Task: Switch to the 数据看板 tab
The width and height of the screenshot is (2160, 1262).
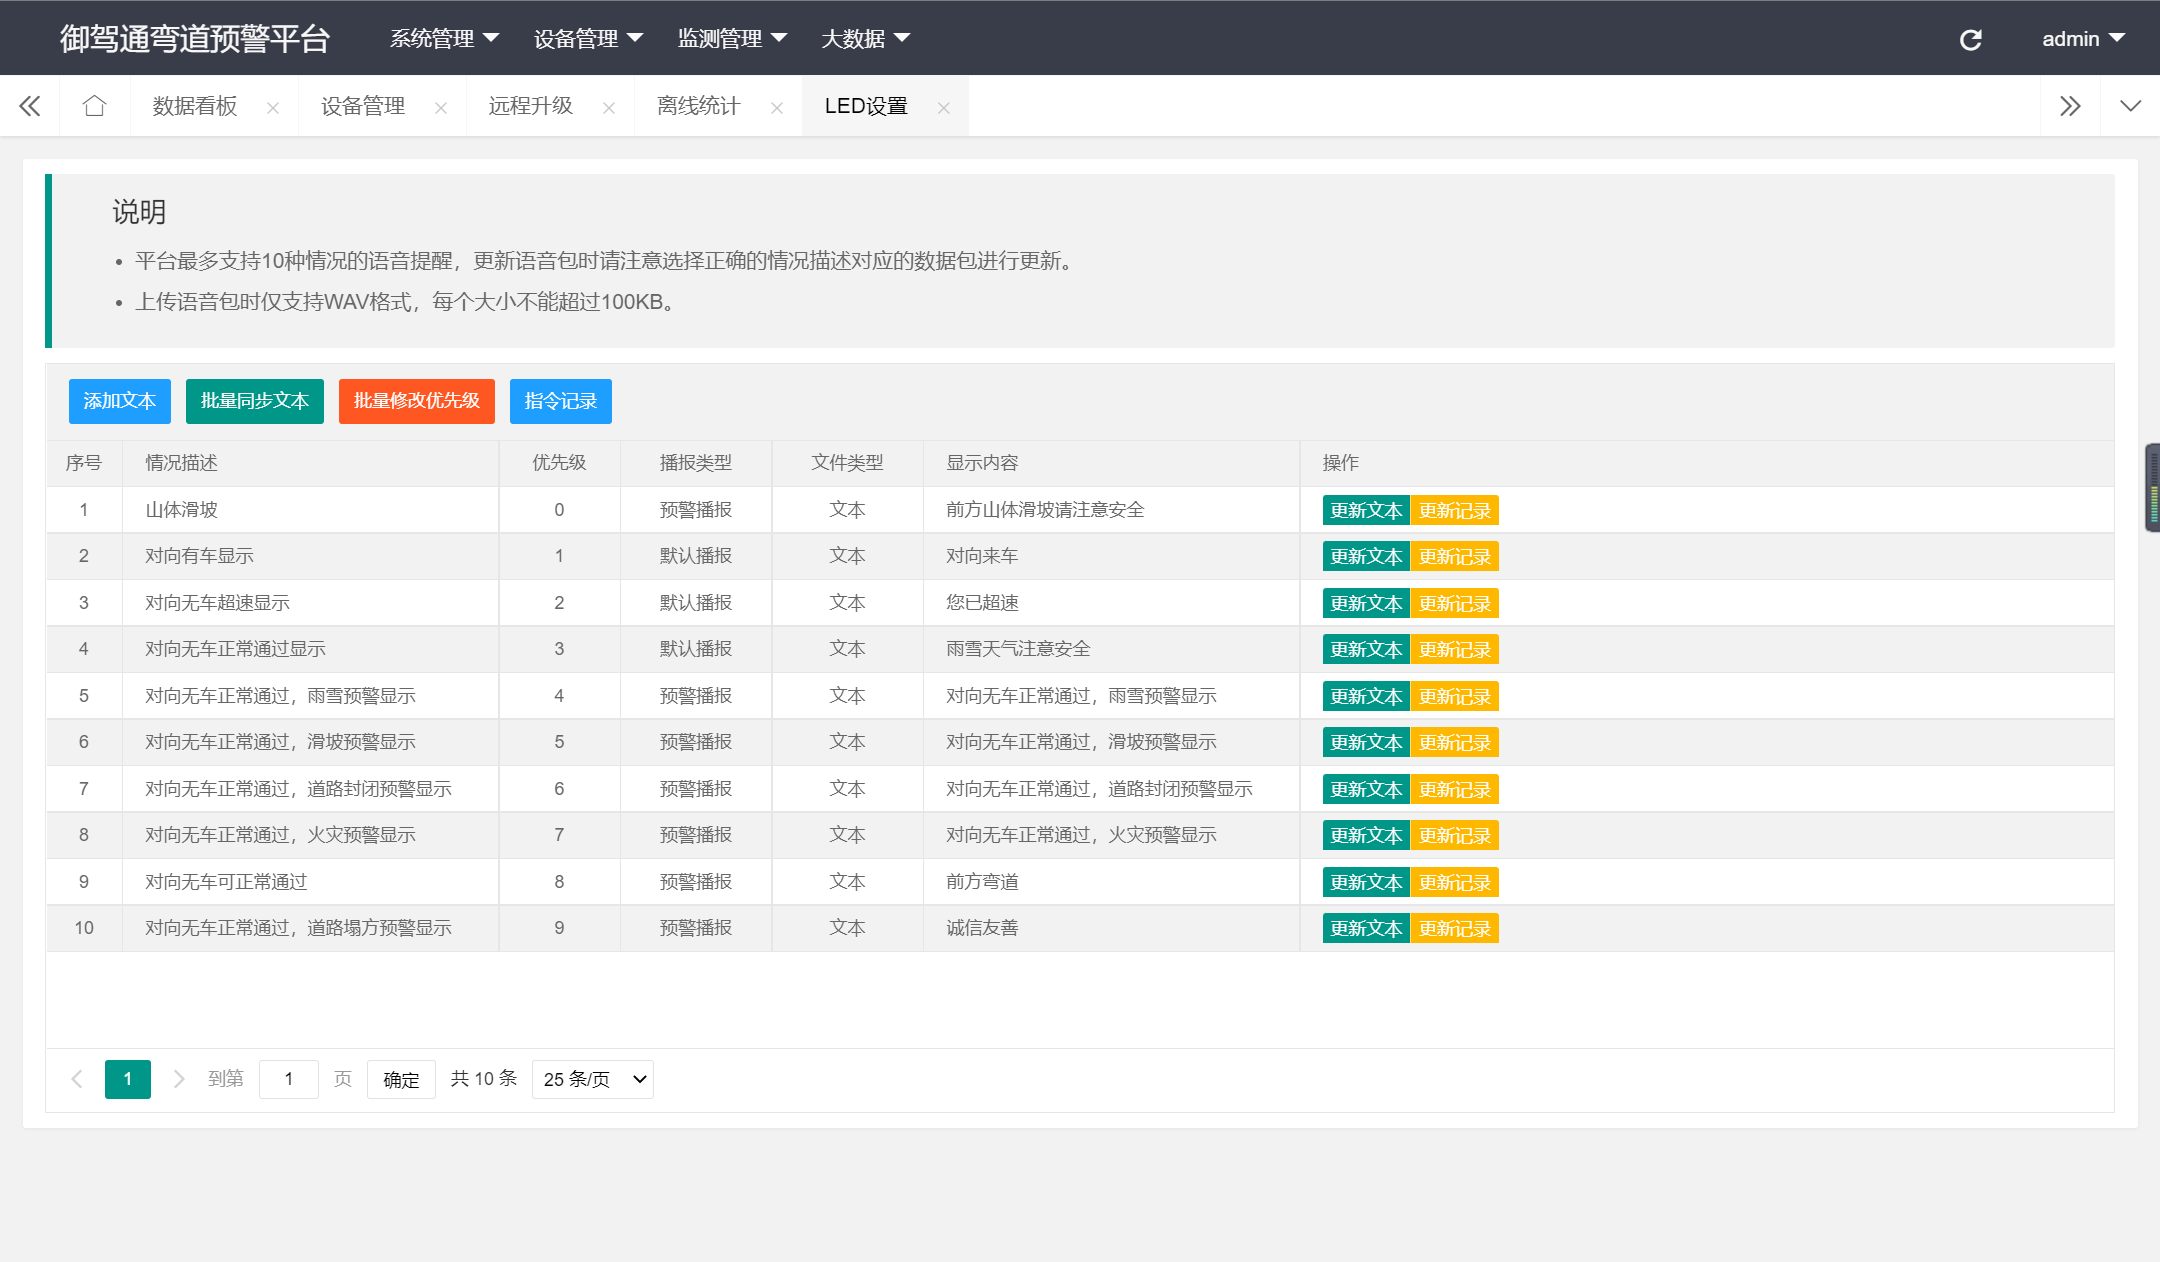Action: coord(195,106)
